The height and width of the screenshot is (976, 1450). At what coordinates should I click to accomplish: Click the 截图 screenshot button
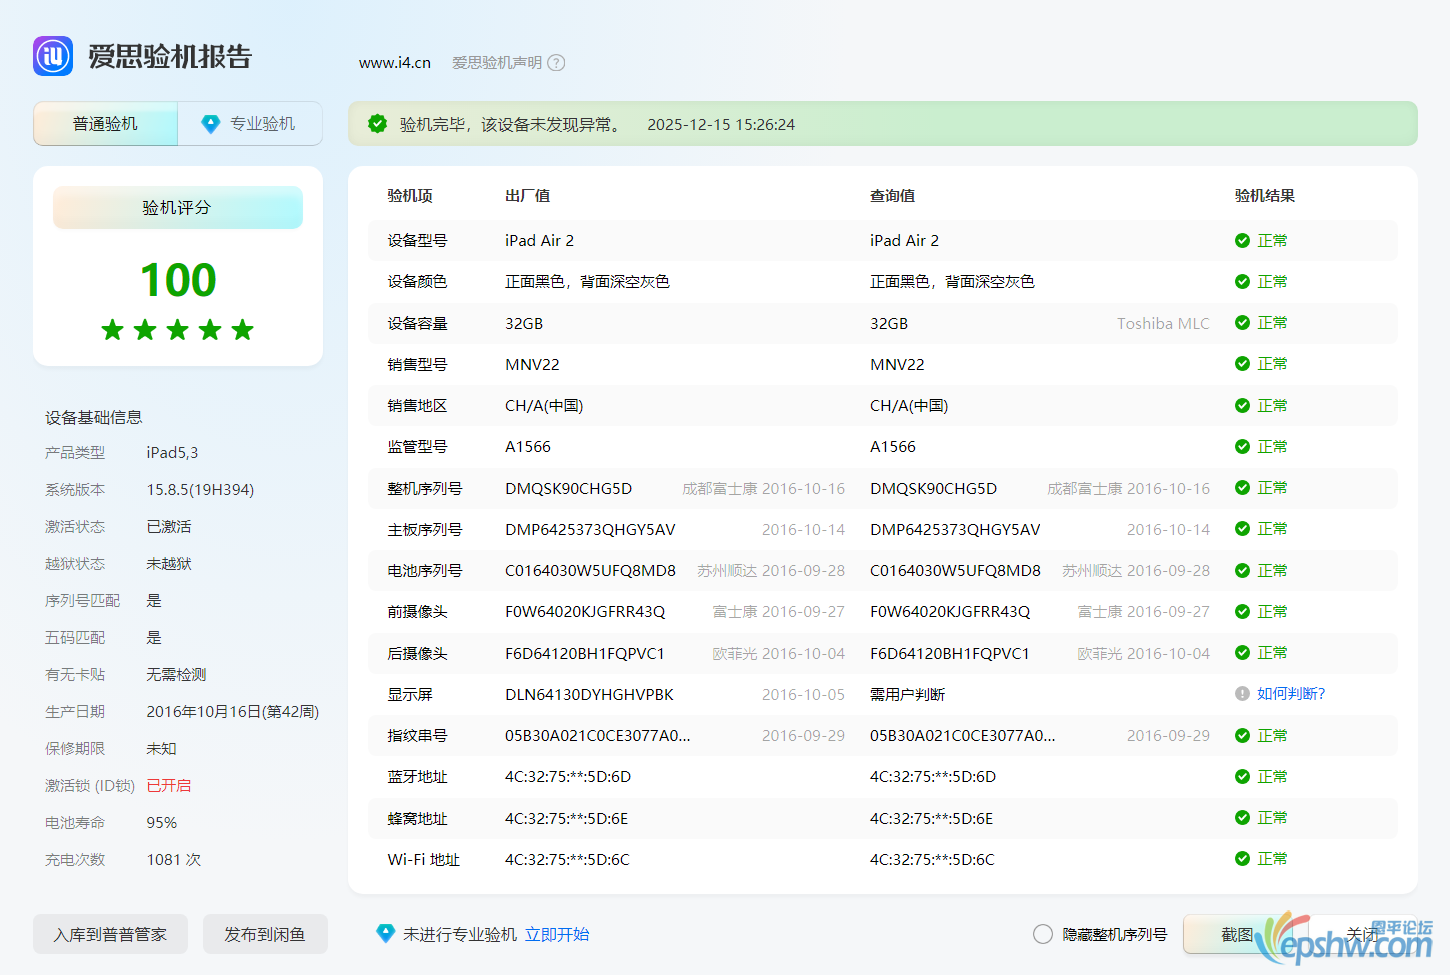click(x=1236, y=934)
